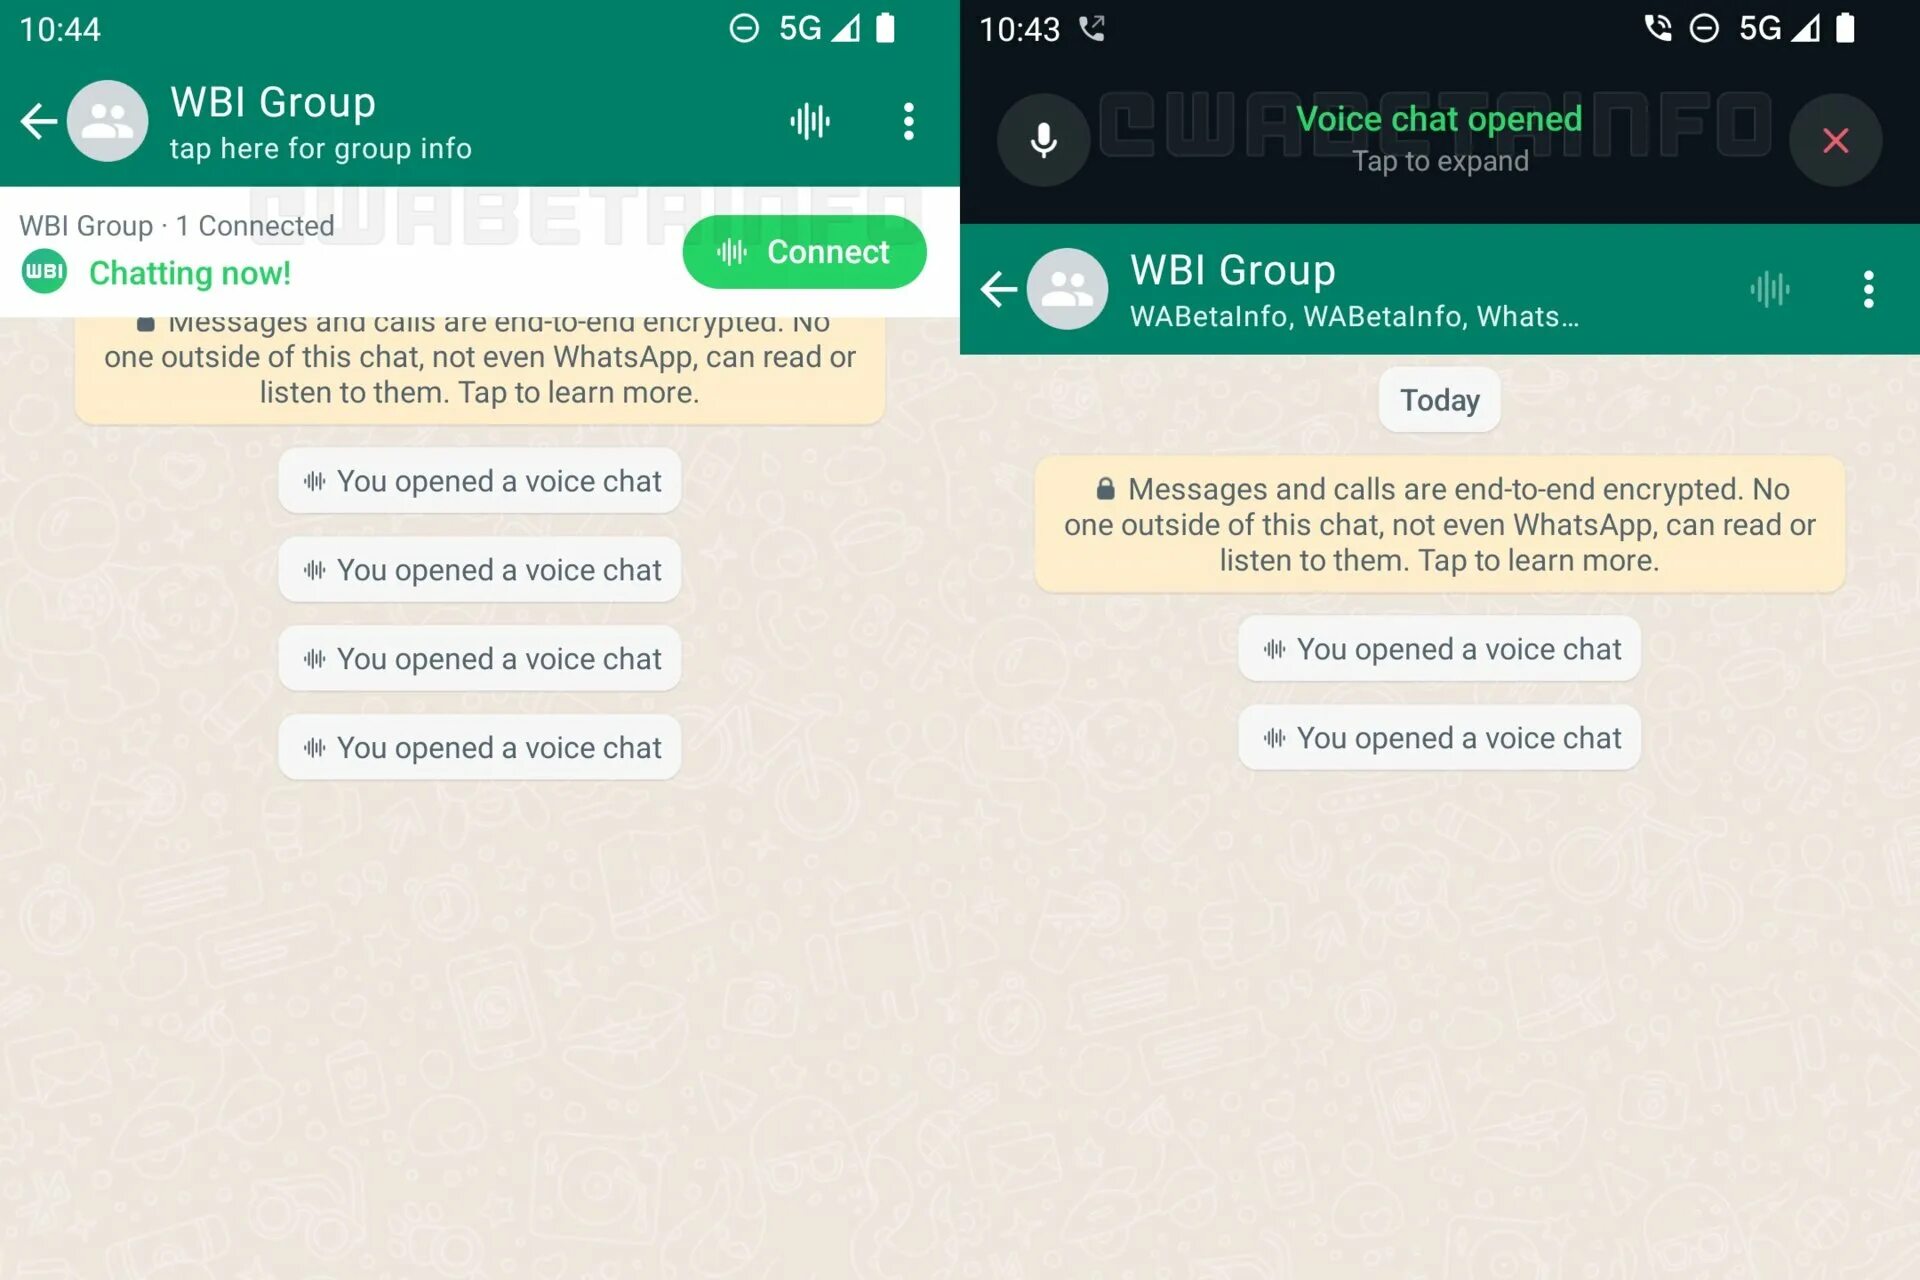This screenshot has height=1280, width=1920.
Task: Tap the group avatar icon in right chat
Action: pyautogui.click(x=1069, y=287)
